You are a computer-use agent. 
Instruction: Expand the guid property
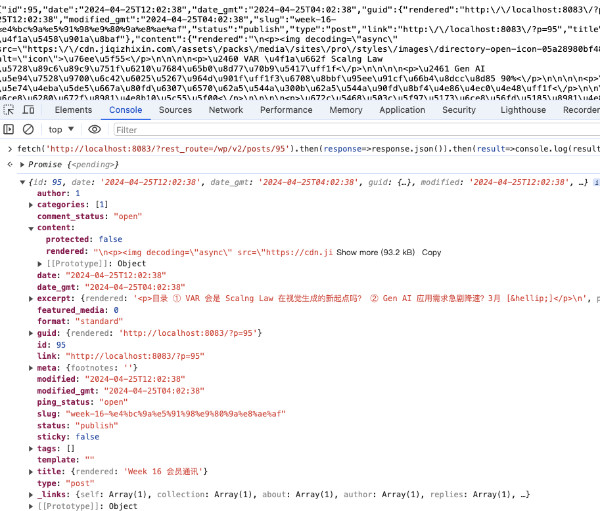coord(31,333)
